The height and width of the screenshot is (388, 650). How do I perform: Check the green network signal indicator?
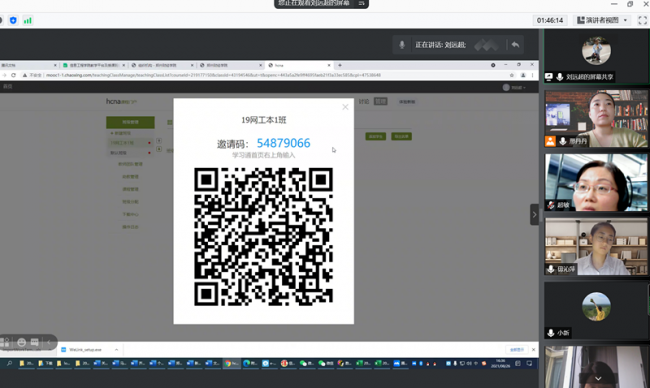[27, 20]
